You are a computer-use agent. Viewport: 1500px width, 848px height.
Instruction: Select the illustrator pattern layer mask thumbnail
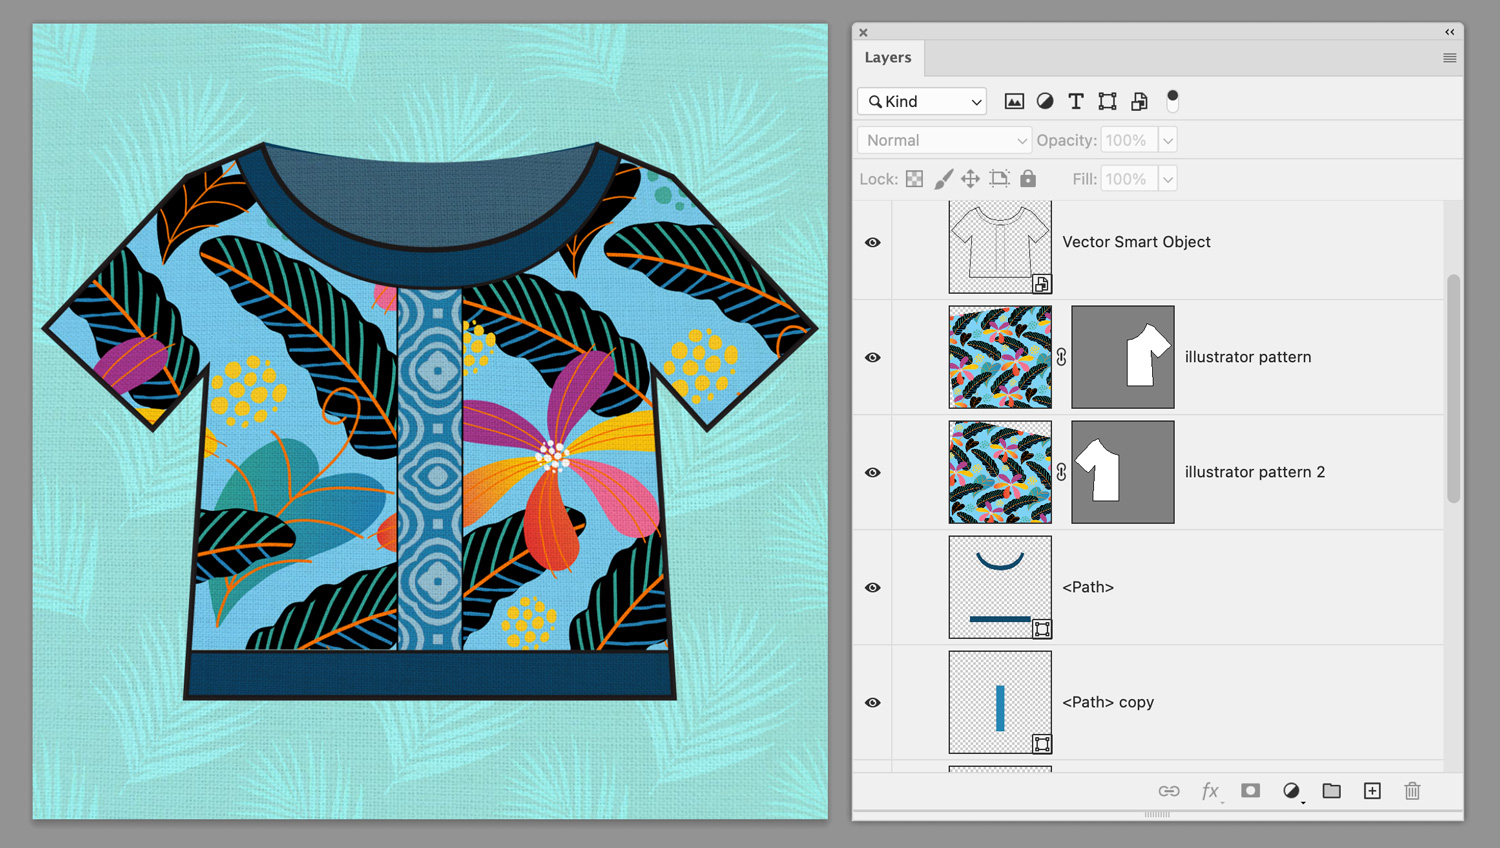click(x=1122, y=357)
